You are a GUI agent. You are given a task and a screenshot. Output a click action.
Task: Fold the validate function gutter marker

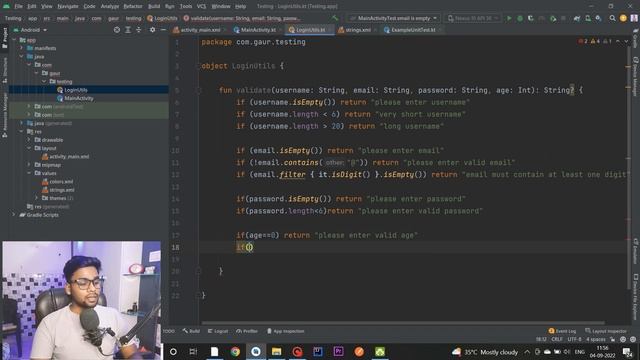click(x=198, y=90)
